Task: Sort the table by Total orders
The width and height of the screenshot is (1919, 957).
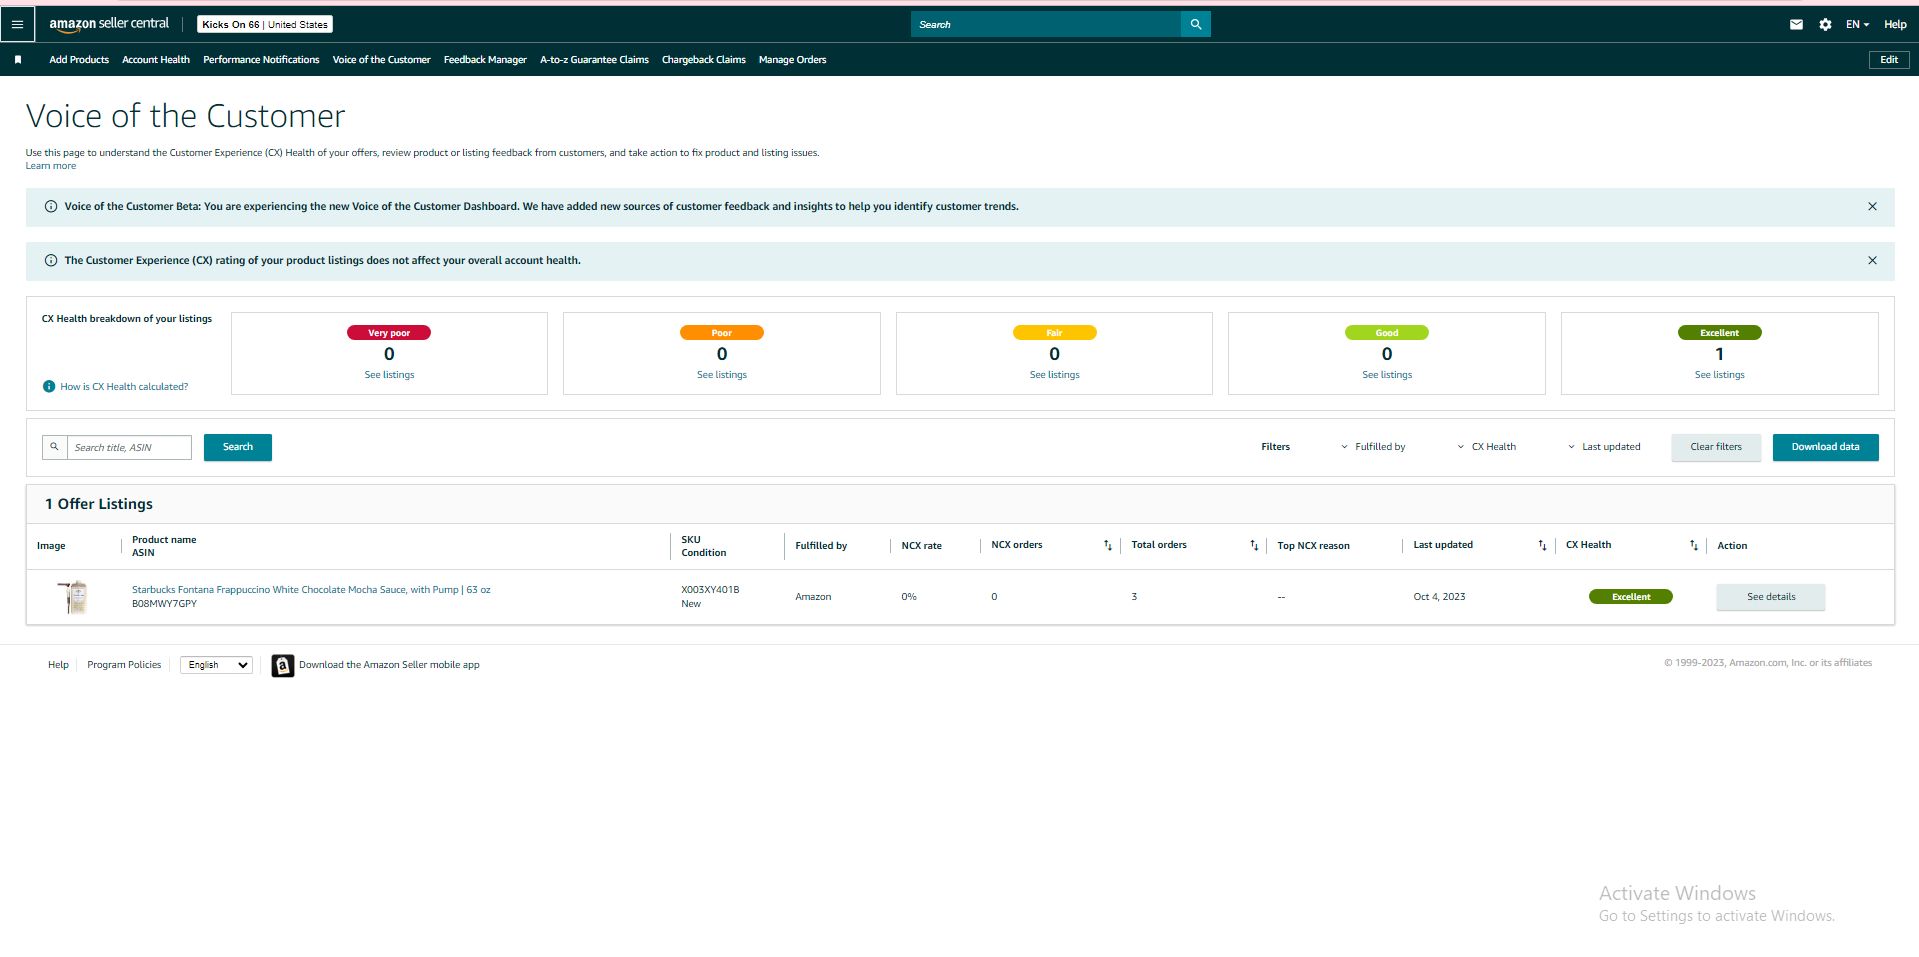Action: click(1254, 545)
